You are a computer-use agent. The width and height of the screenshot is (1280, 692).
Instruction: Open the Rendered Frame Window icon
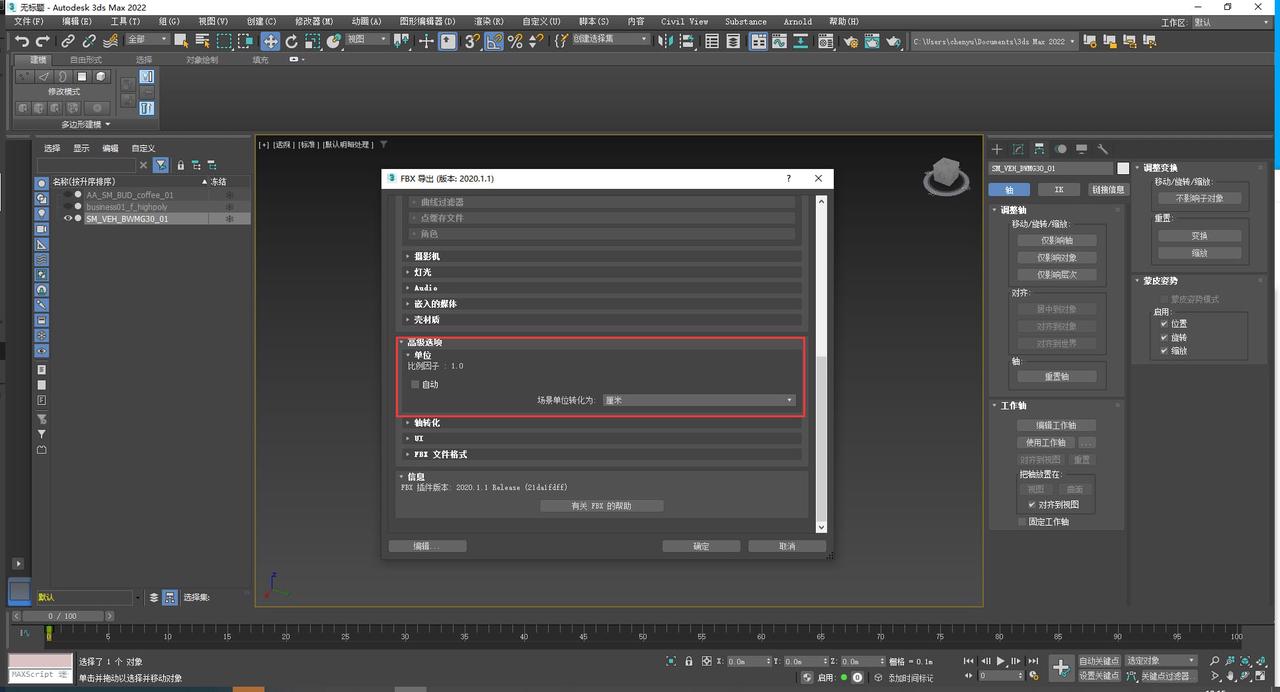(872, 41)
